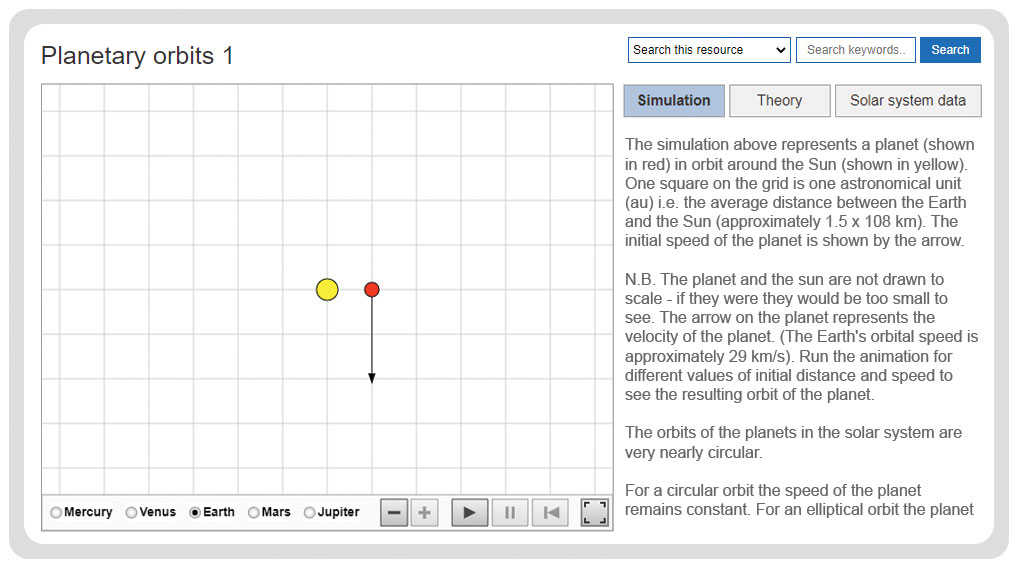Select the Earth radio button
This screenshot has height=566, width=1018.
point(195,513)
